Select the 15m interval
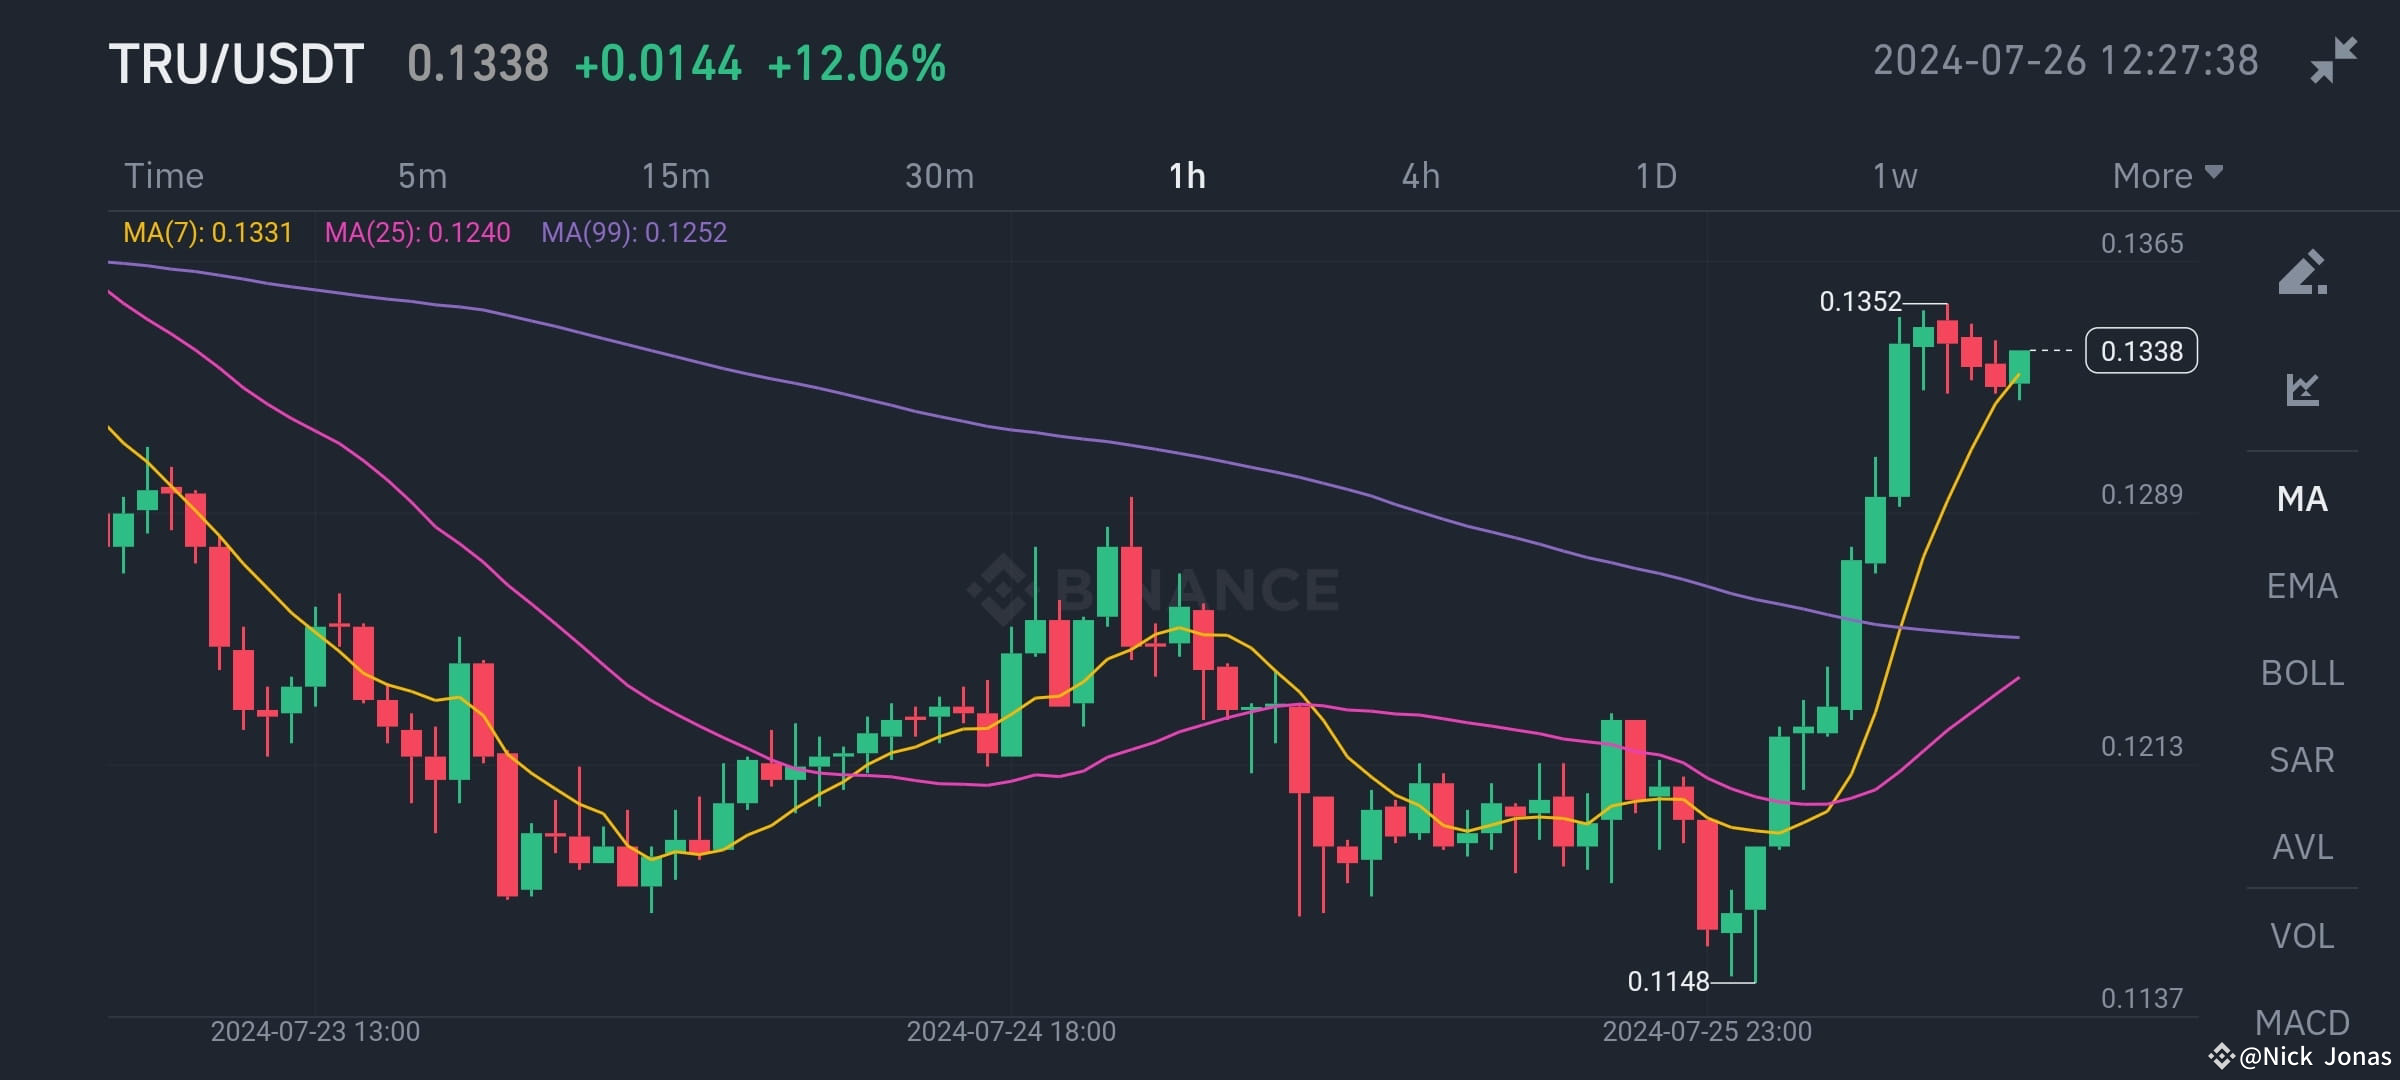 pos(676,175)
